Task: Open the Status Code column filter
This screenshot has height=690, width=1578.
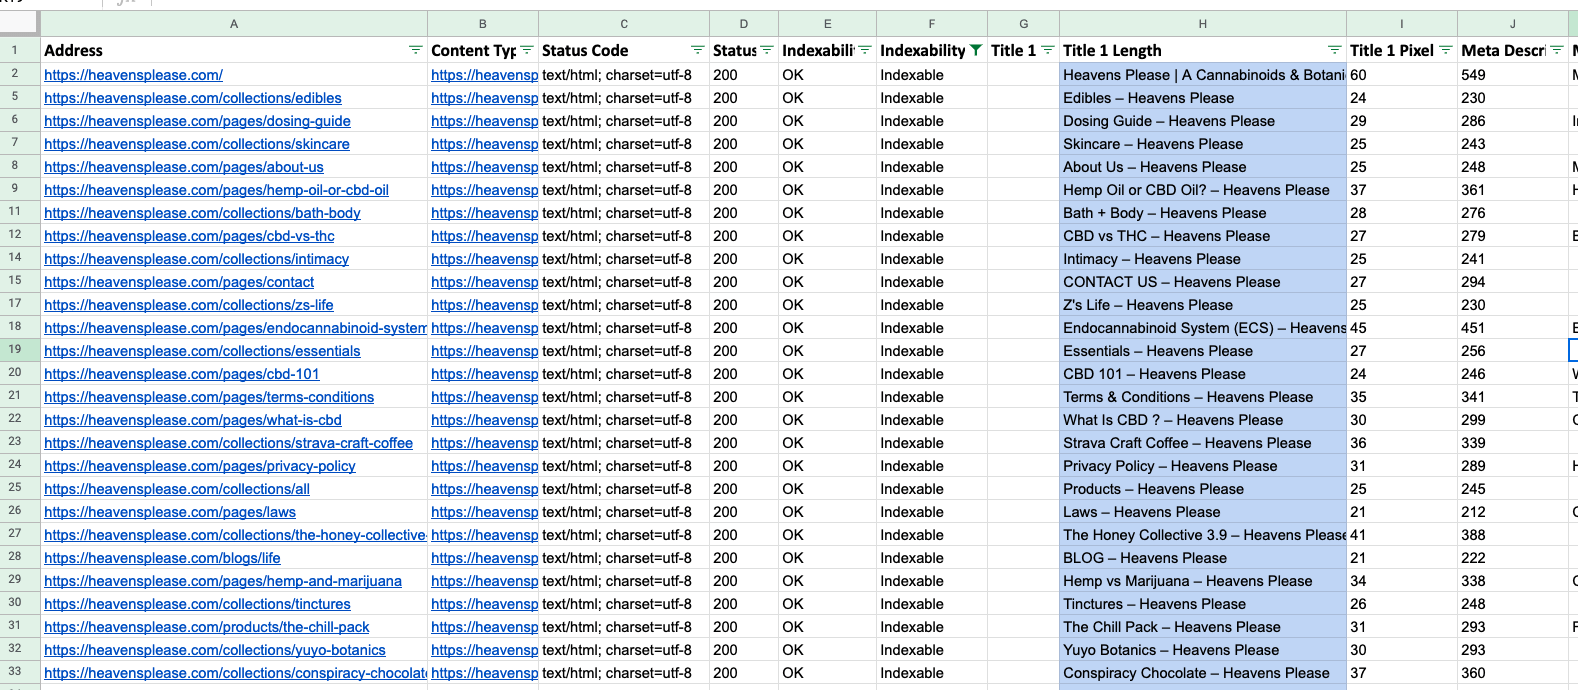Action: (698, 50)
